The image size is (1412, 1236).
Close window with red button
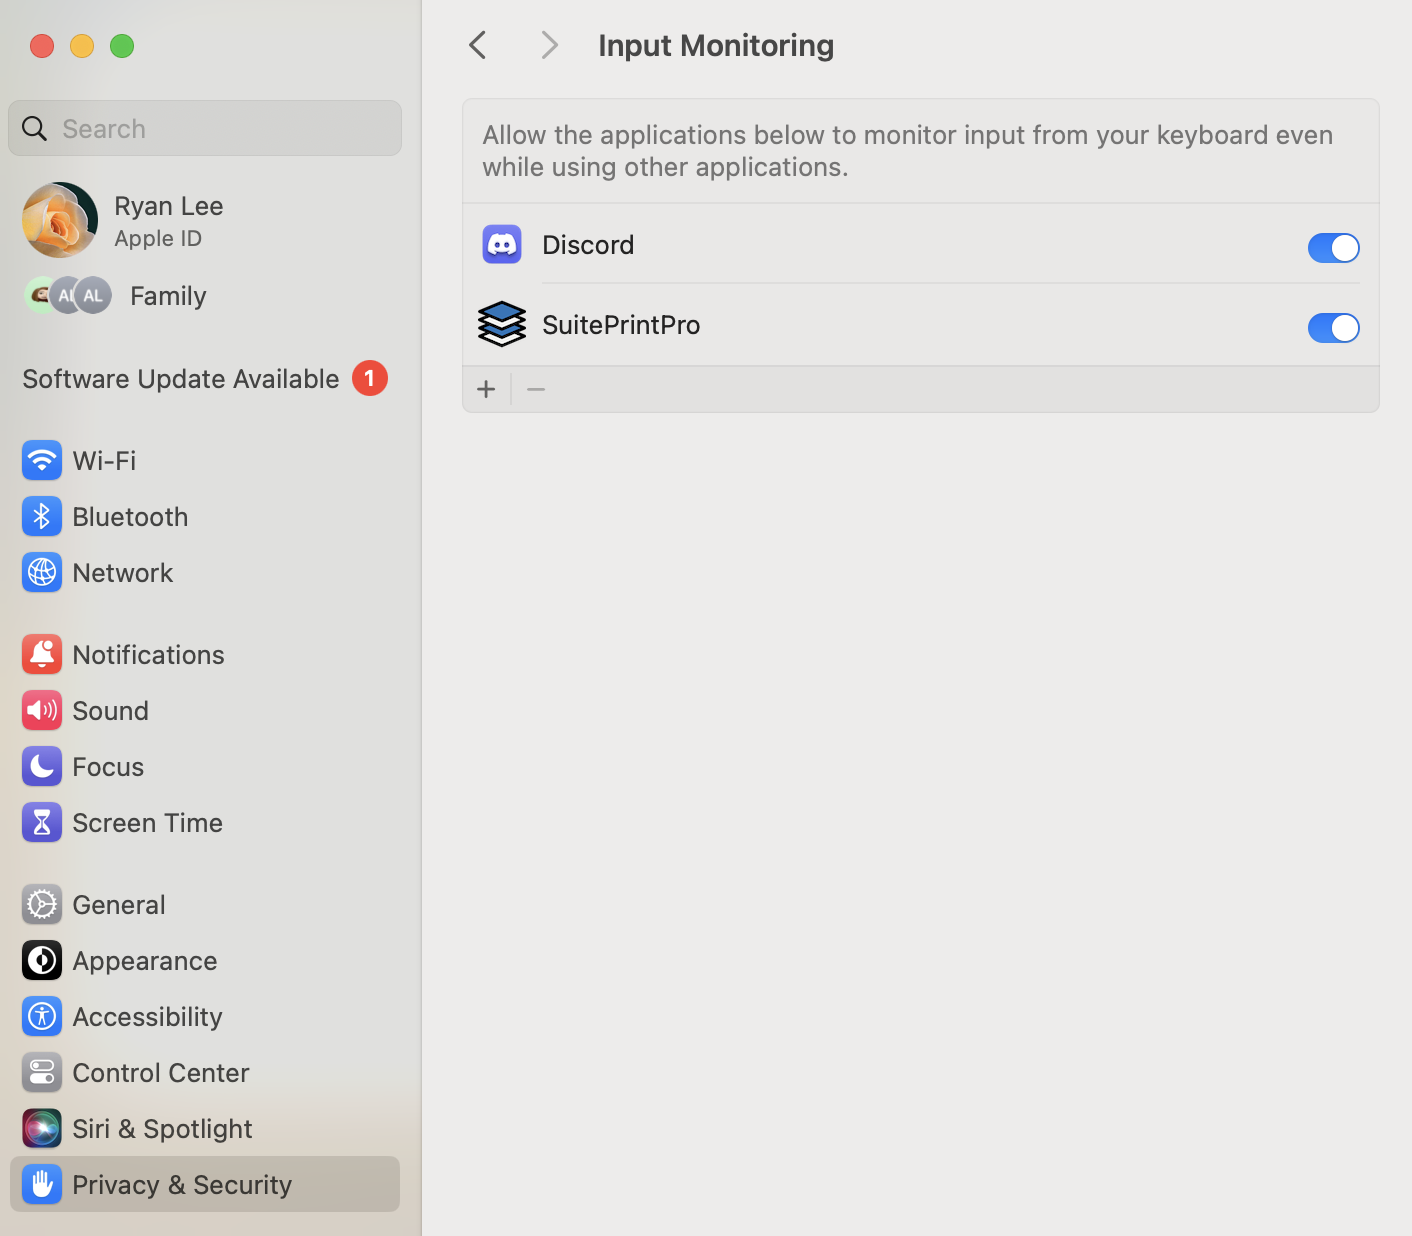click(x=42, y=46)
